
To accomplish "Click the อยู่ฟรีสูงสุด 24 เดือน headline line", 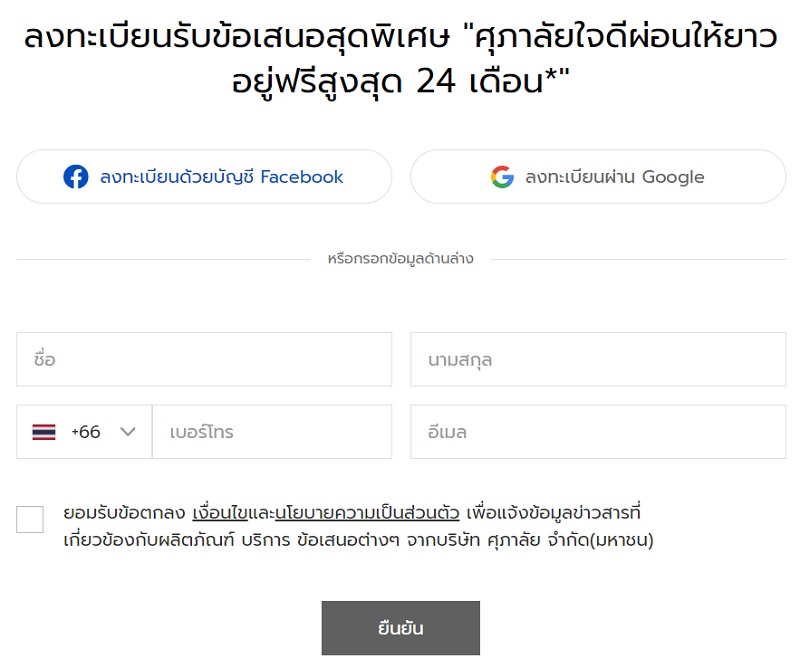I will pos(401,82).
